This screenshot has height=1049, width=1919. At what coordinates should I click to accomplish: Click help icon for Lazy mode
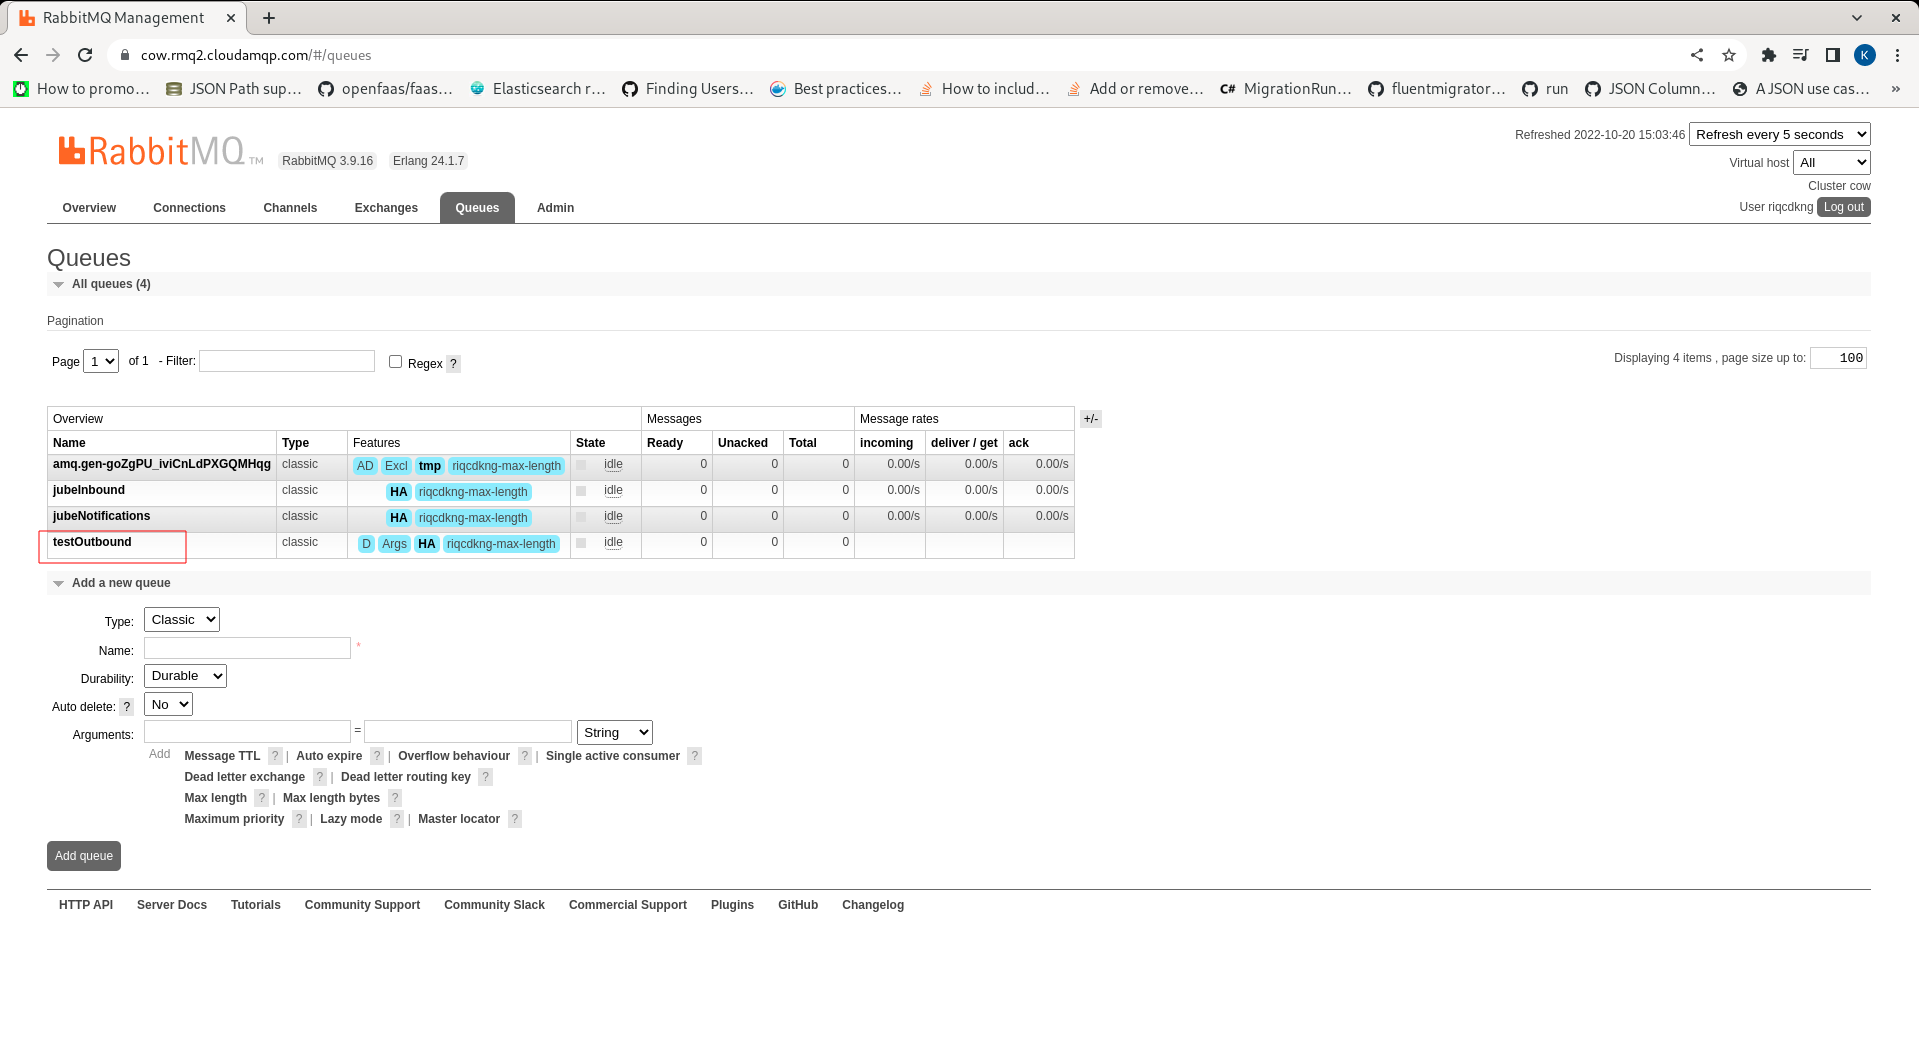[x=397, y=819]
